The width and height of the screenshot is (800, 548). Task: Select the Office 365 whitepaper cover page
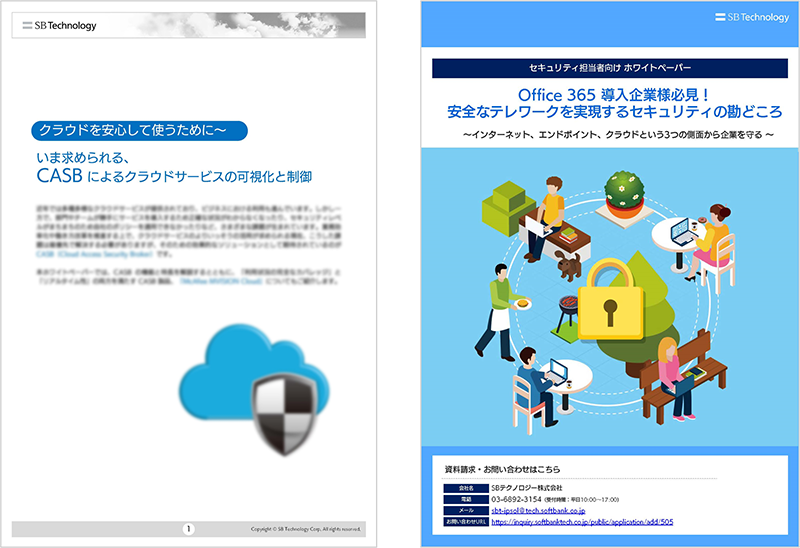(610, 274)
